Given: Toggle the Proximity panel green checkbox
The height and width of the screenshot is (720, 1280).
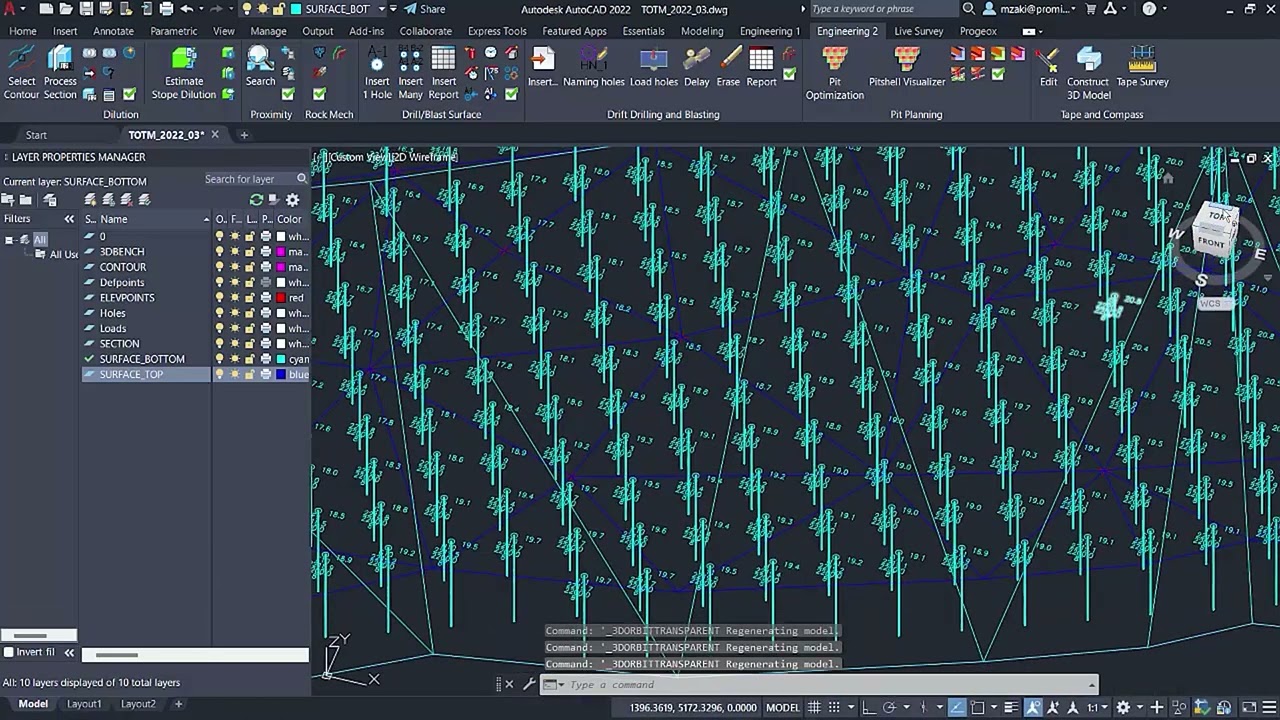Looking at the screenshot, I should tap(288, 94).
